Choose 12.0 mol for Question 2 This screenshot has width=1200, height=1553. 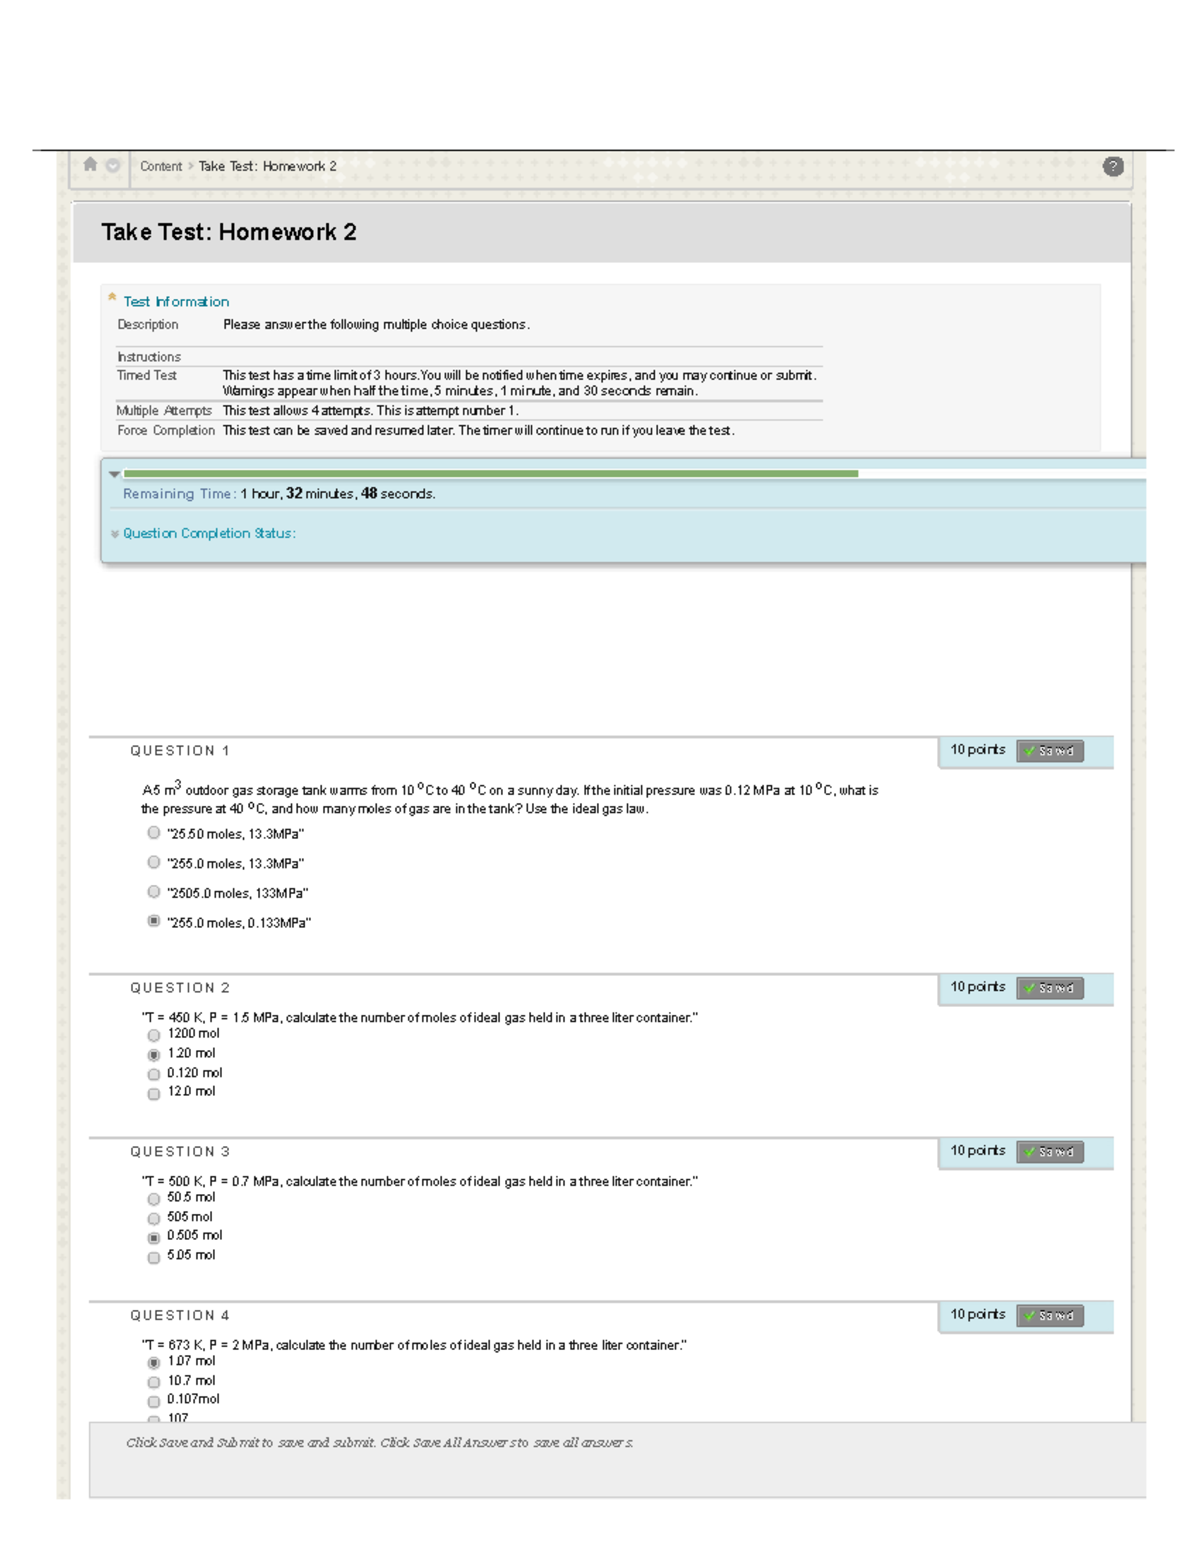(153, 1093)
